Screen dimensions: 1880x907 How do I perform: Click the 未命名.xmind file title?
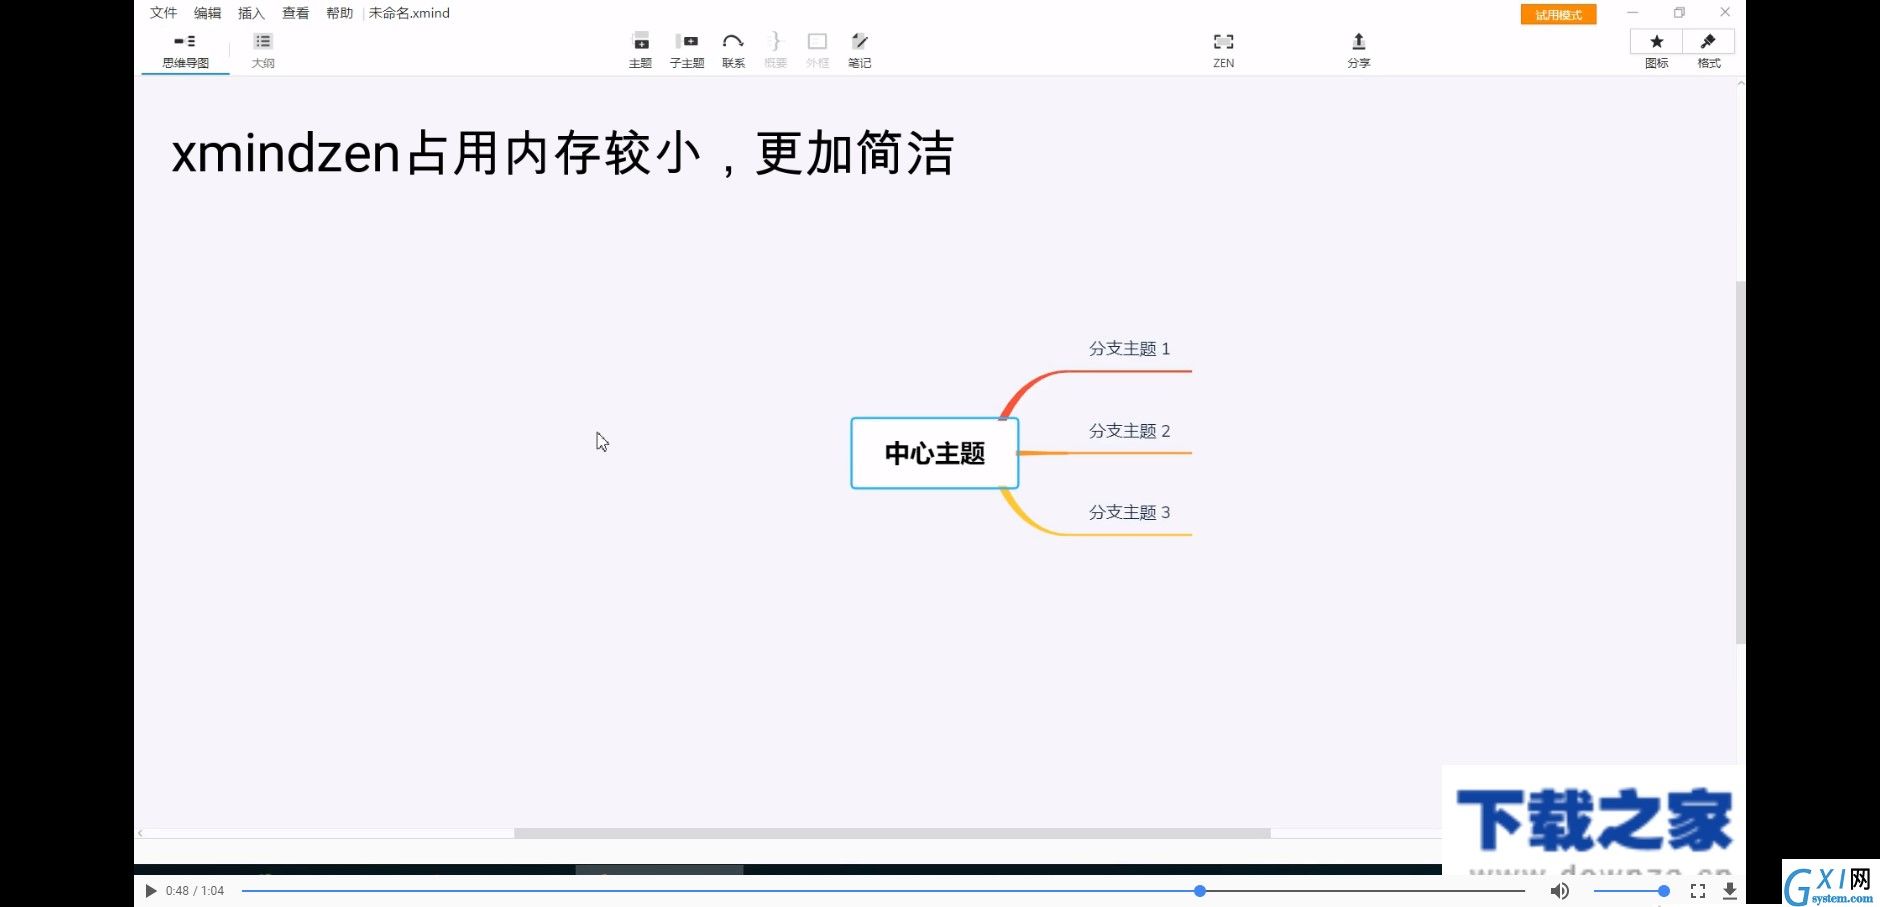pyautogui.click(x=409, y=13)
